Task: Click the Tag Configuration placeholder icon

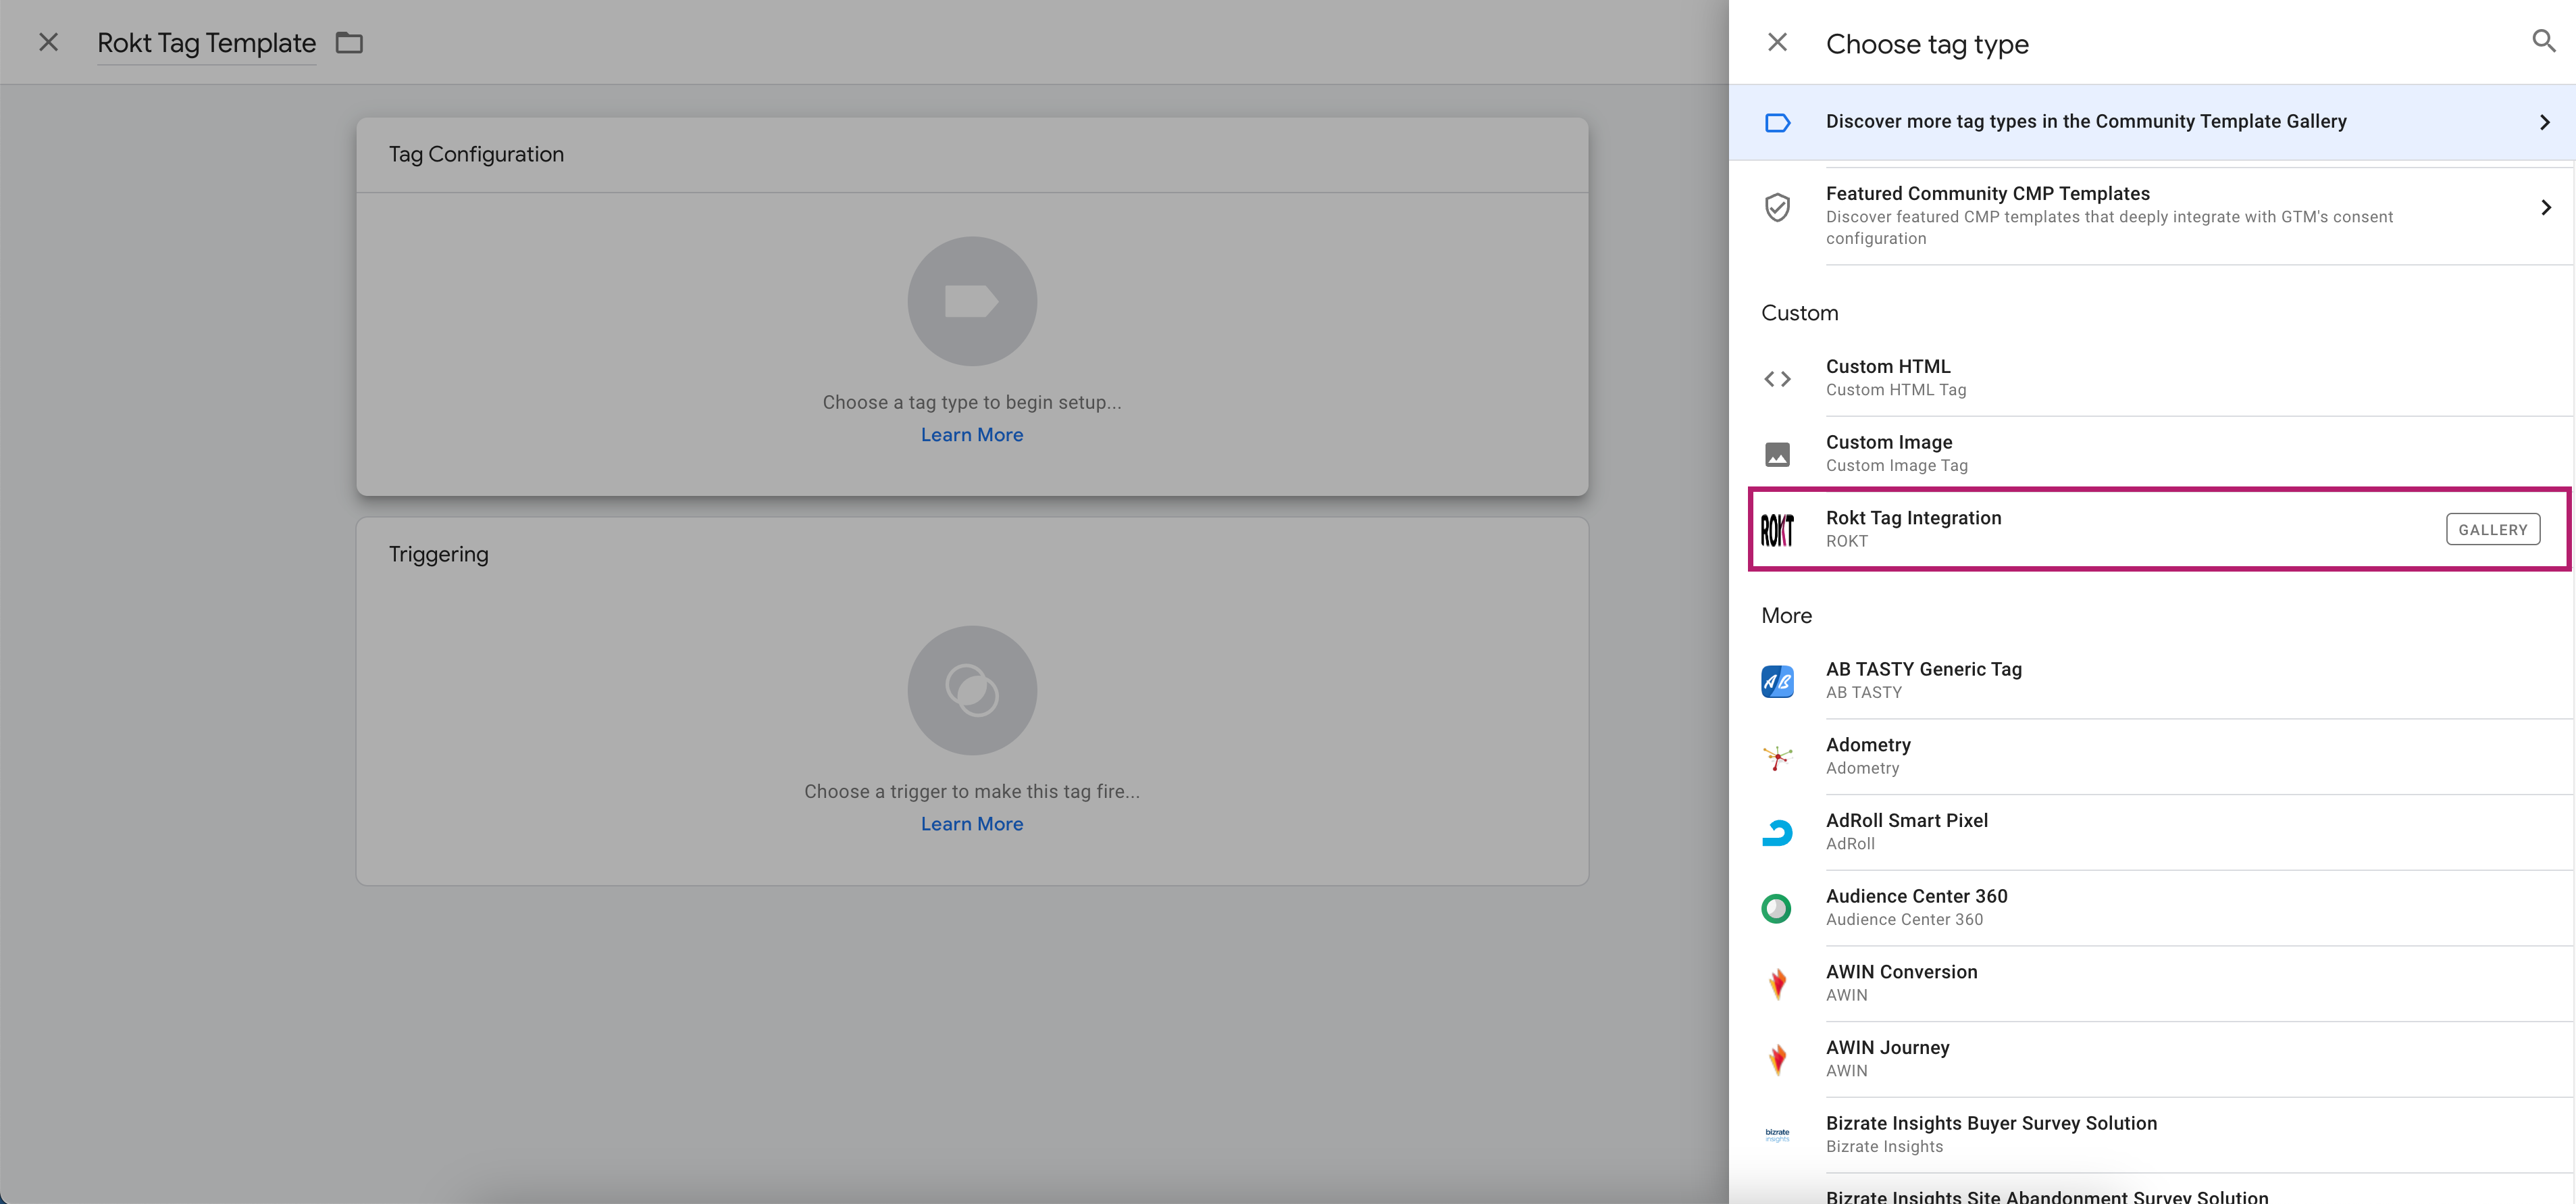Action: pyautogui.click(x=972, y=301)
